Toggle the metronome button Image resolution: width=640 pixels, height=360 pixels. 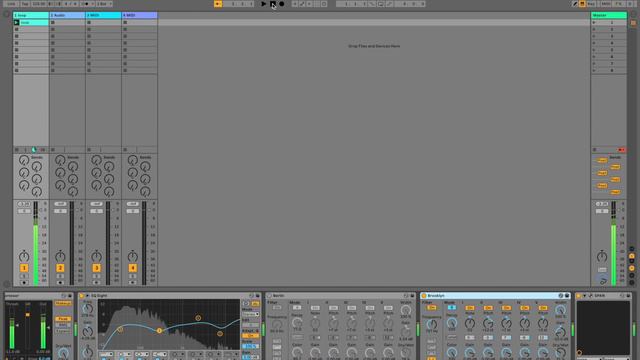86,4
